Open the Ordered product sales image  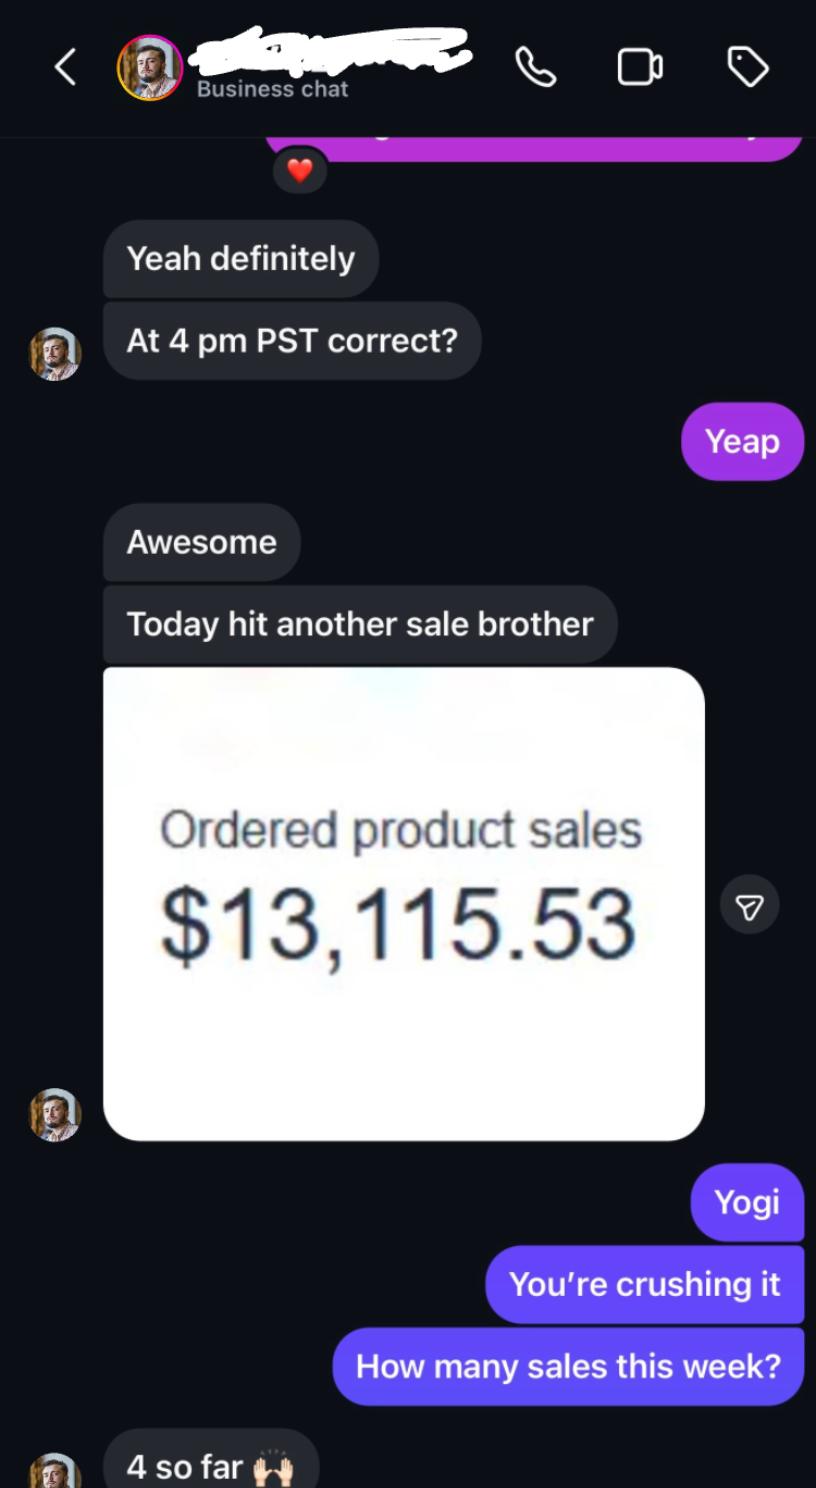[404, 903]
